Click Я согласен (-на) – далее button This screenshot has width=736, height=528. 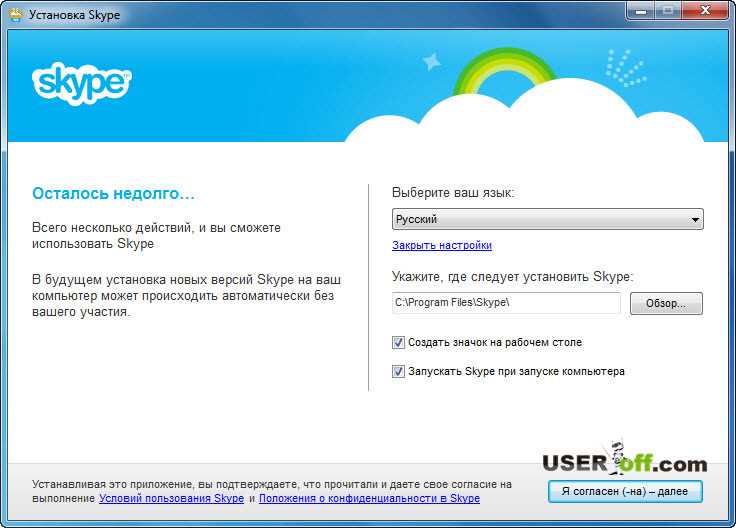(x=625, y=491)
